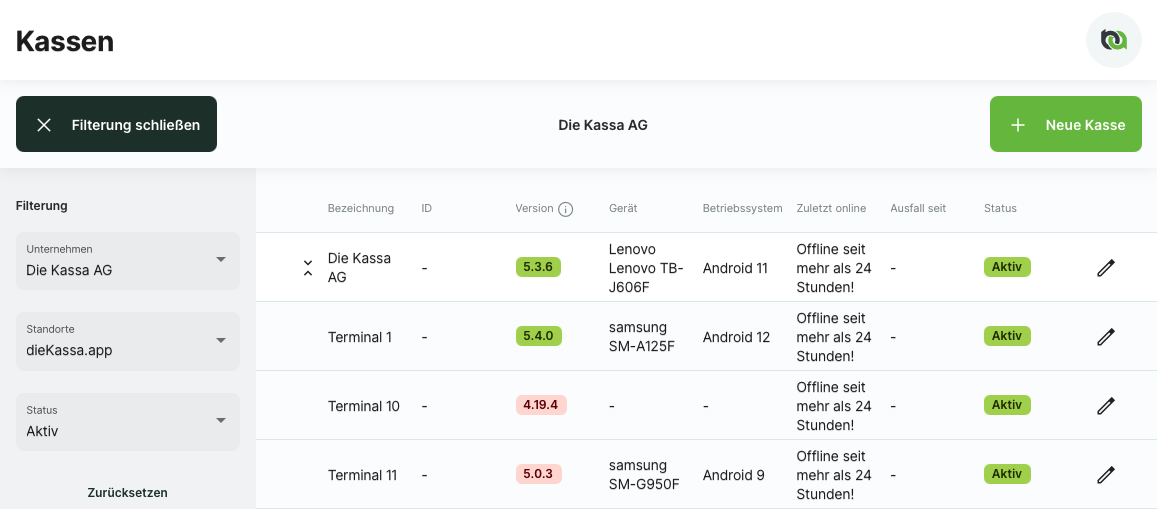Edit Terminal 10 via pencil icon
Screen dimensions: 1157x509
click(x=1105, y=406)
